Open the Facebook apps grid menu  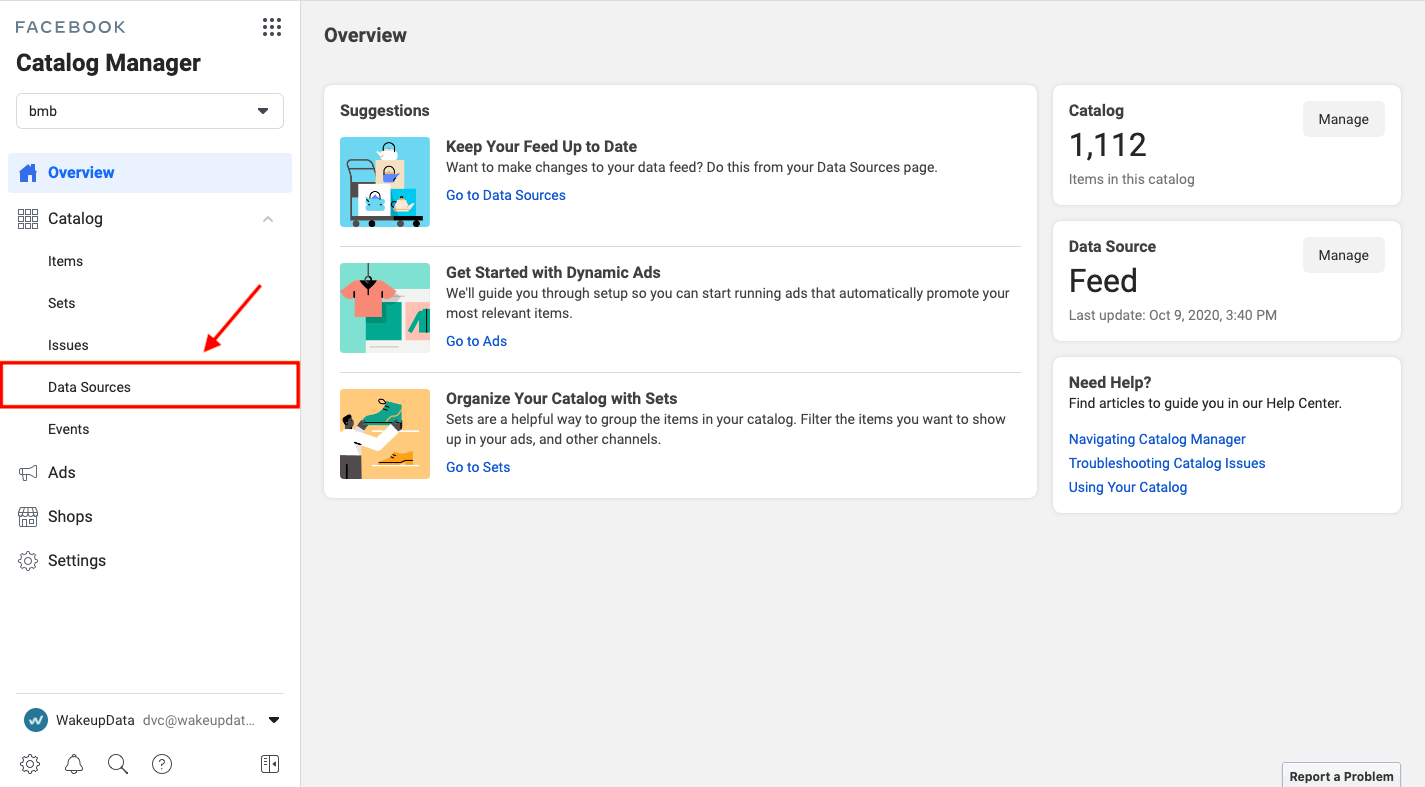click(x=272, y=27)
